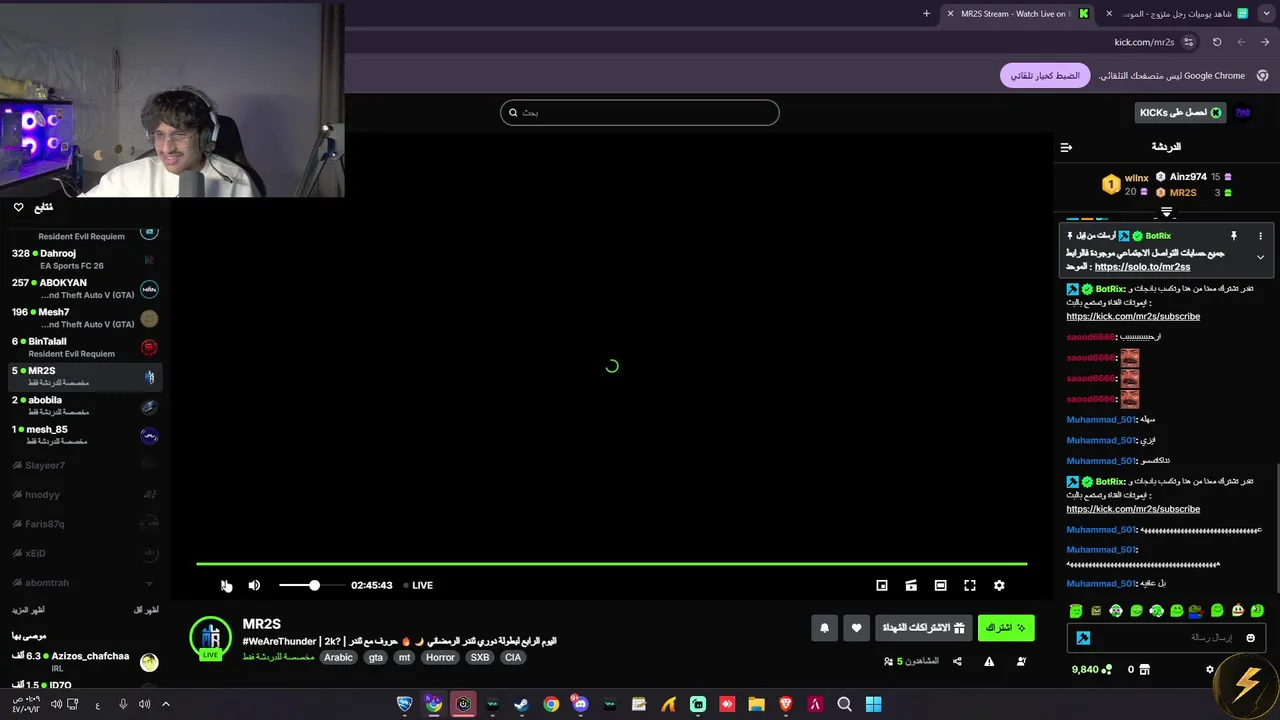The image size is (1280, 720).
Task: Open ABOKYAN channel in sidebar
Action: tap(85, 289)
